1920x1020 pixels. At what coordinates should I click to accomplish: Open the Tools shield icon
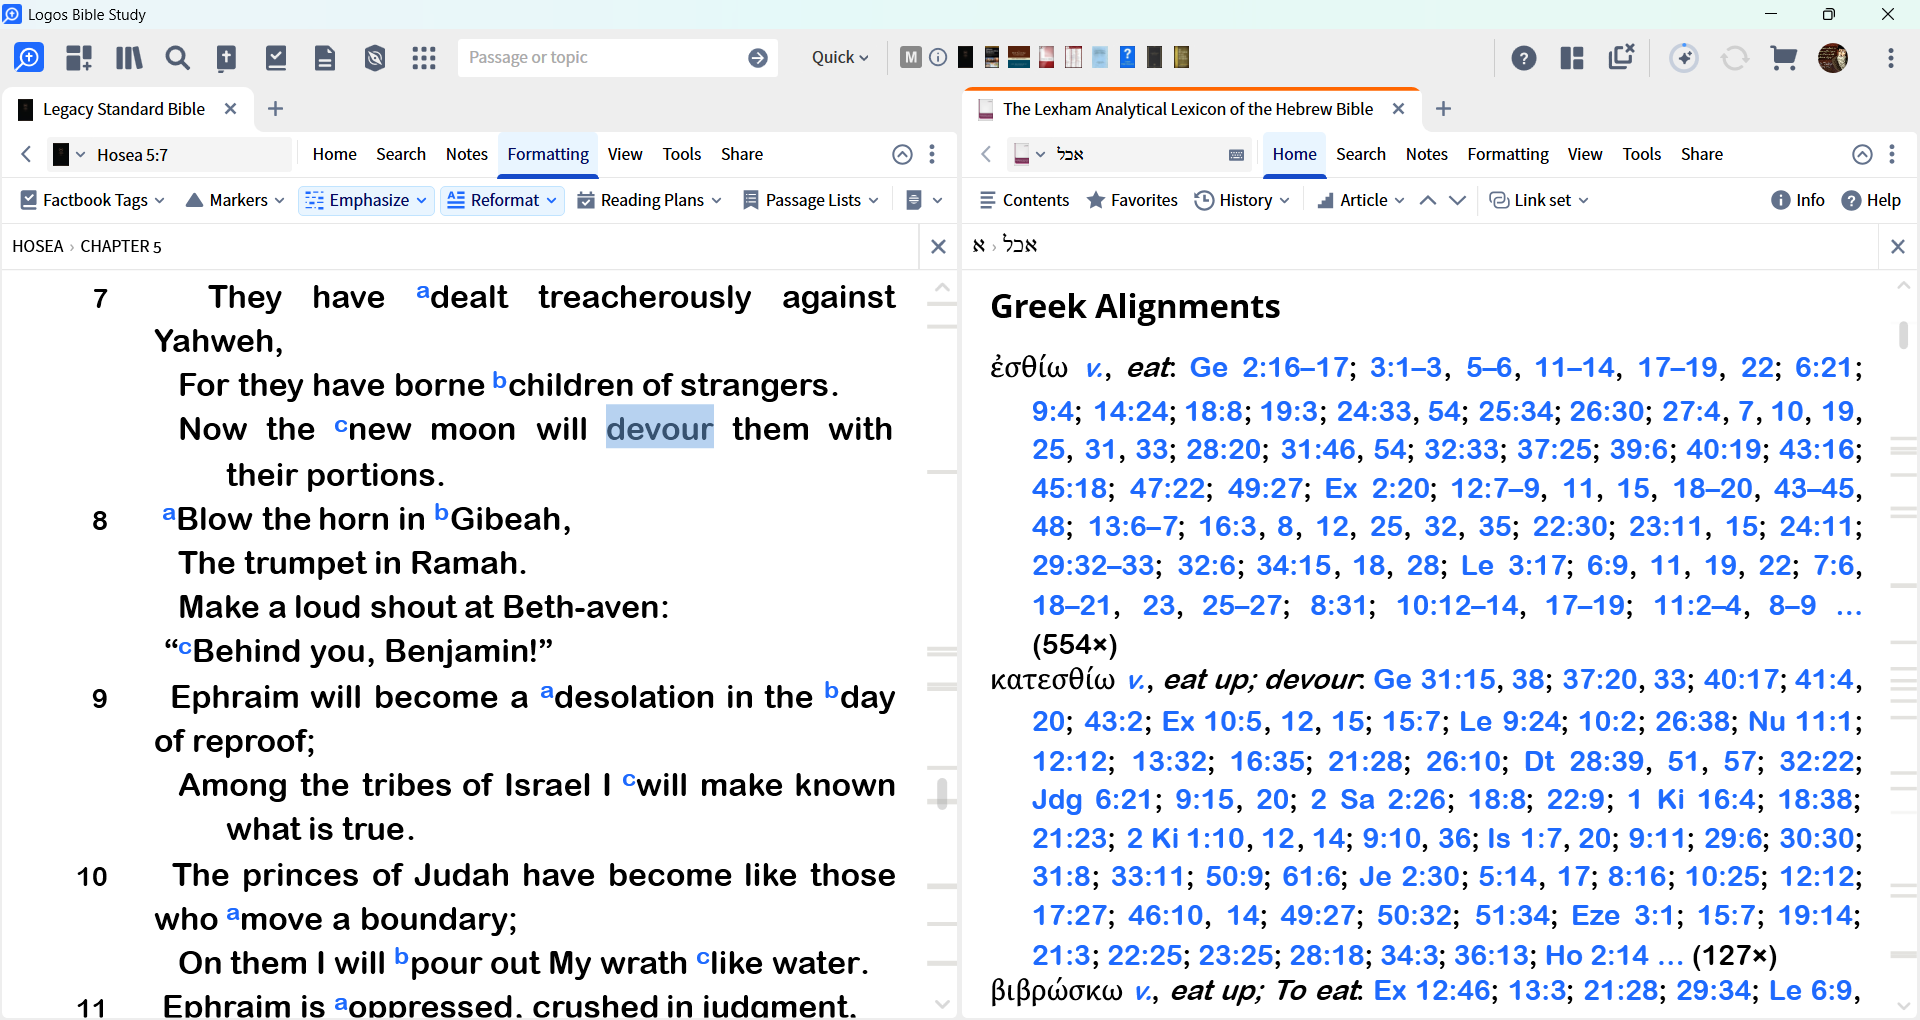click(x=375, y=58)
